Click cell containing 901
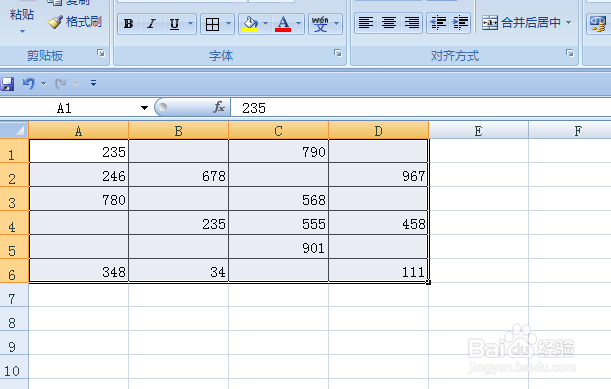Image resolution: width=611 pixels, height=389 pixels. pyautogui.click(x=278, y=247)
